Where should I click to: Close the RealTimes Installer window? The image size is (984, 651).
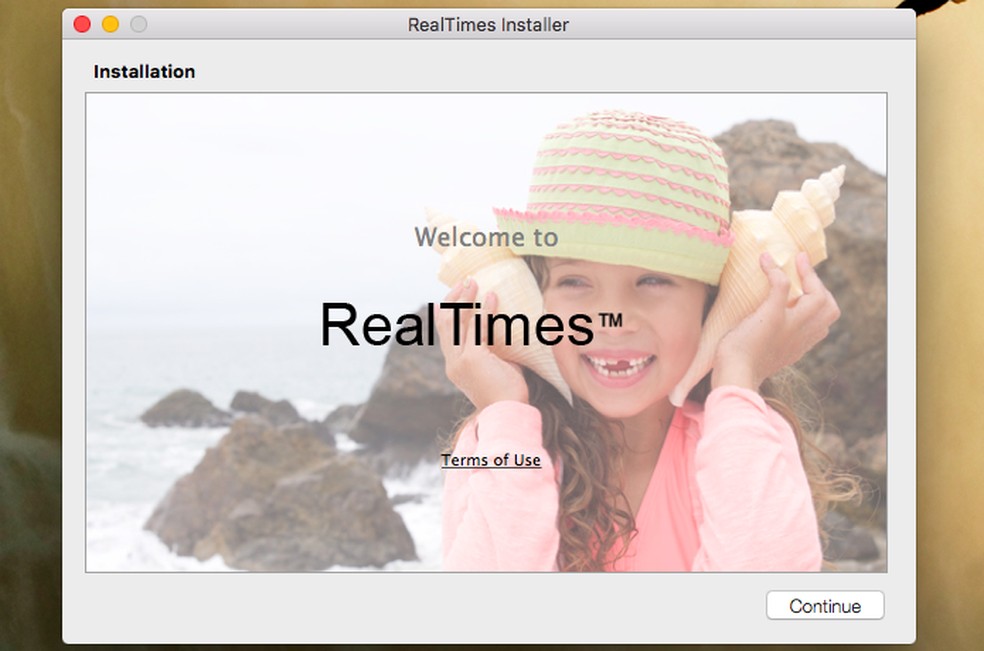pos(81,22)
